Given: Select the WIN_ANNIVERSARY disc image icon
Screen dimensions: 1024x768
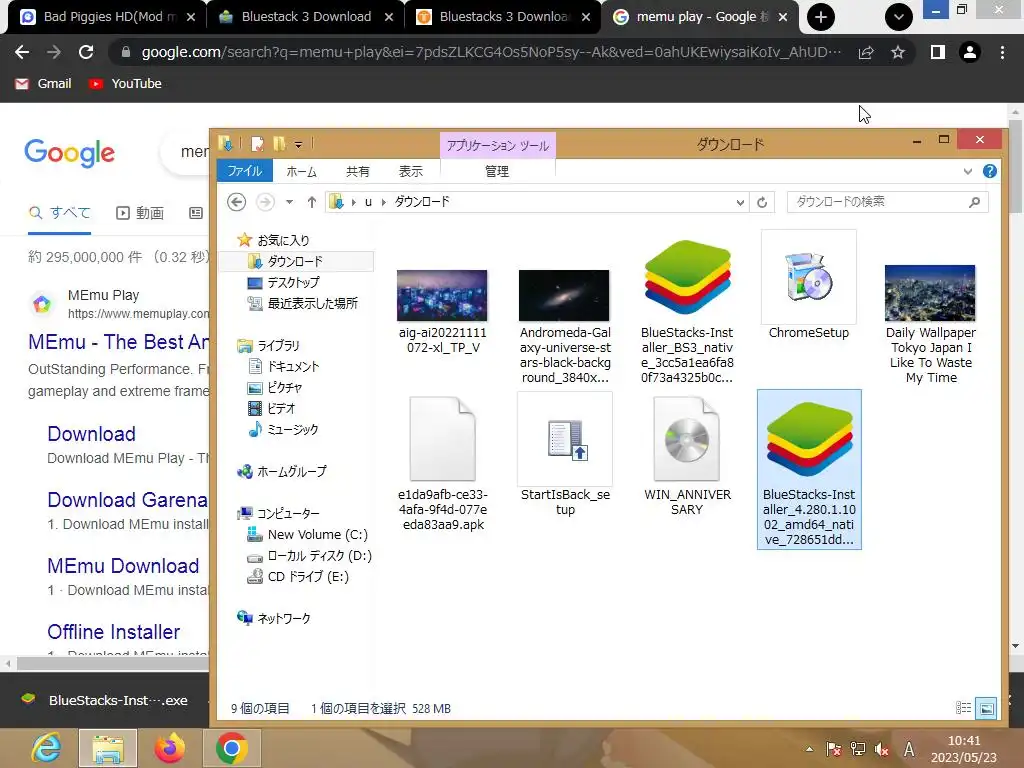Looking at the screenshot, I should tap(687, 439).
